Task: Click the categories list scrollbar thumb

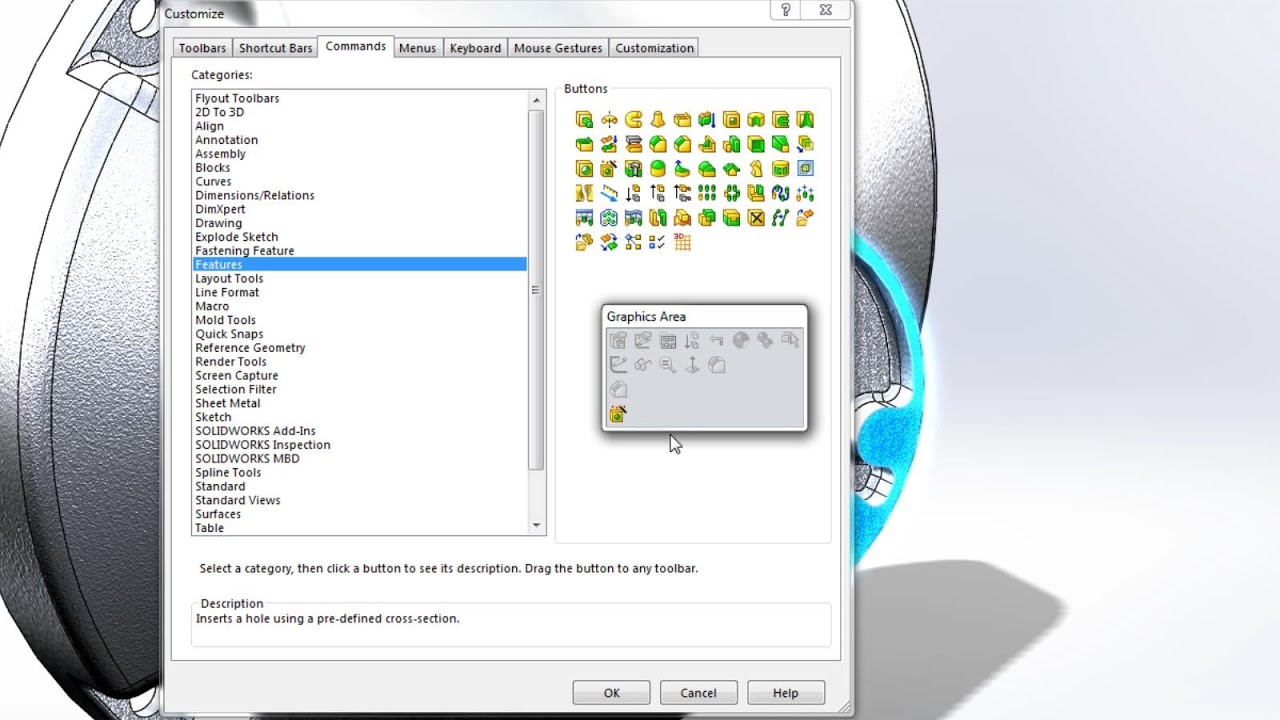Action: coord(537,289)
